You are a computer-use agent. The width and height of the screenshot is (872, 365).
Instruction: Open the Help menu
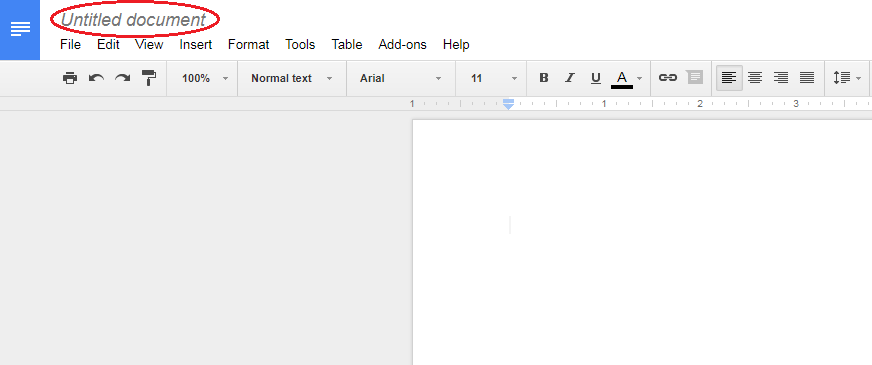click(x=456, y=45)
